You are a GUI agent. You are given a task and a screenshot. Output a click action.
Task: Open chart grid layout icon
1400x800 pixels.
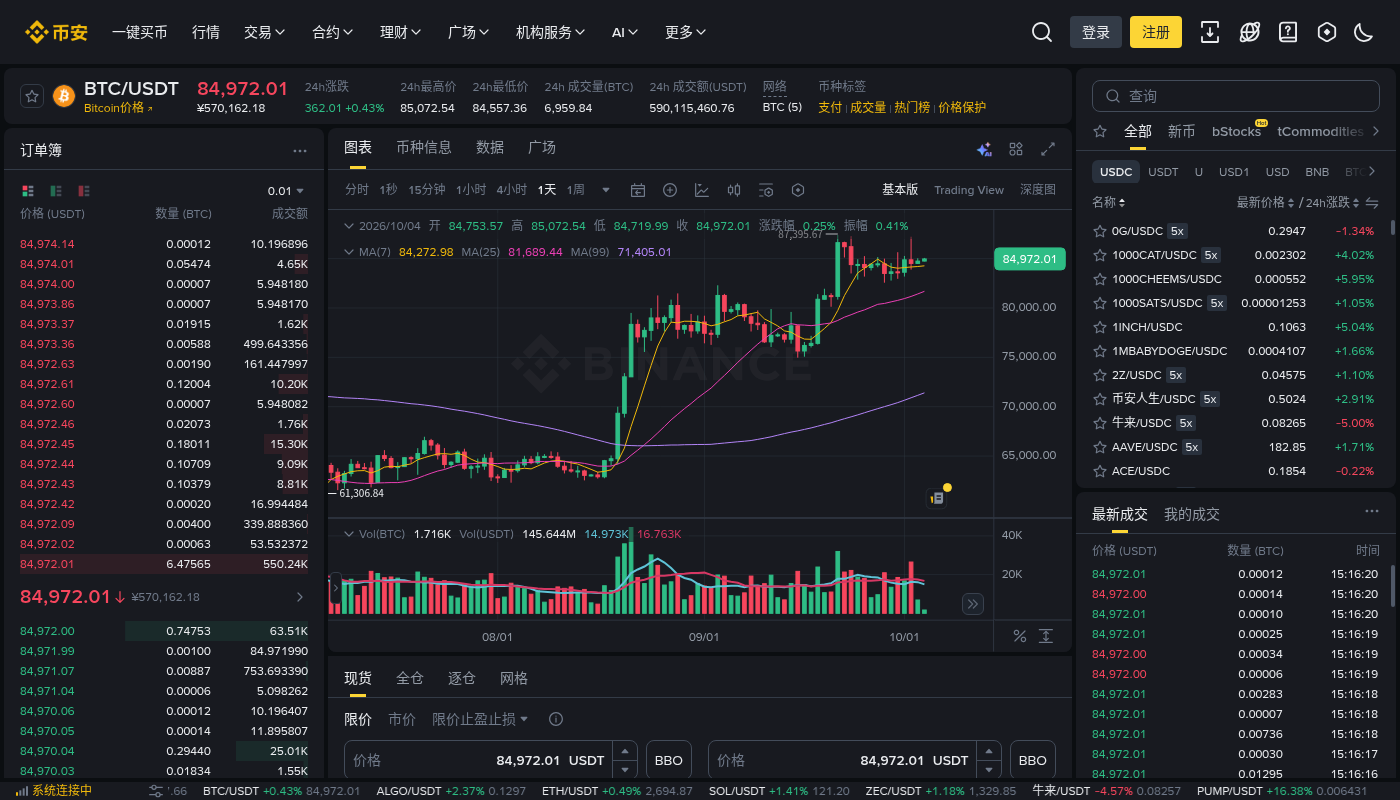pyautogui.click(x=1016, y=149)
